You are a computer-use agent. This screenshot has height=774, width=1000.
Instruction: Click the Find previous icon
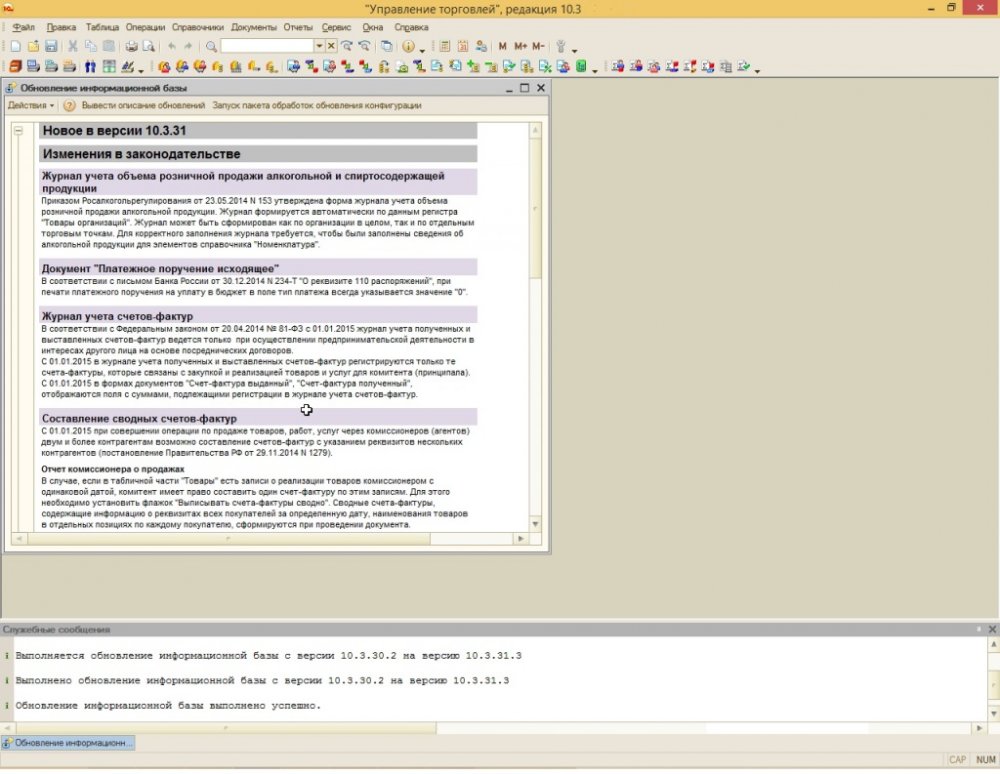pyautogui.click(x=364, y=46)
